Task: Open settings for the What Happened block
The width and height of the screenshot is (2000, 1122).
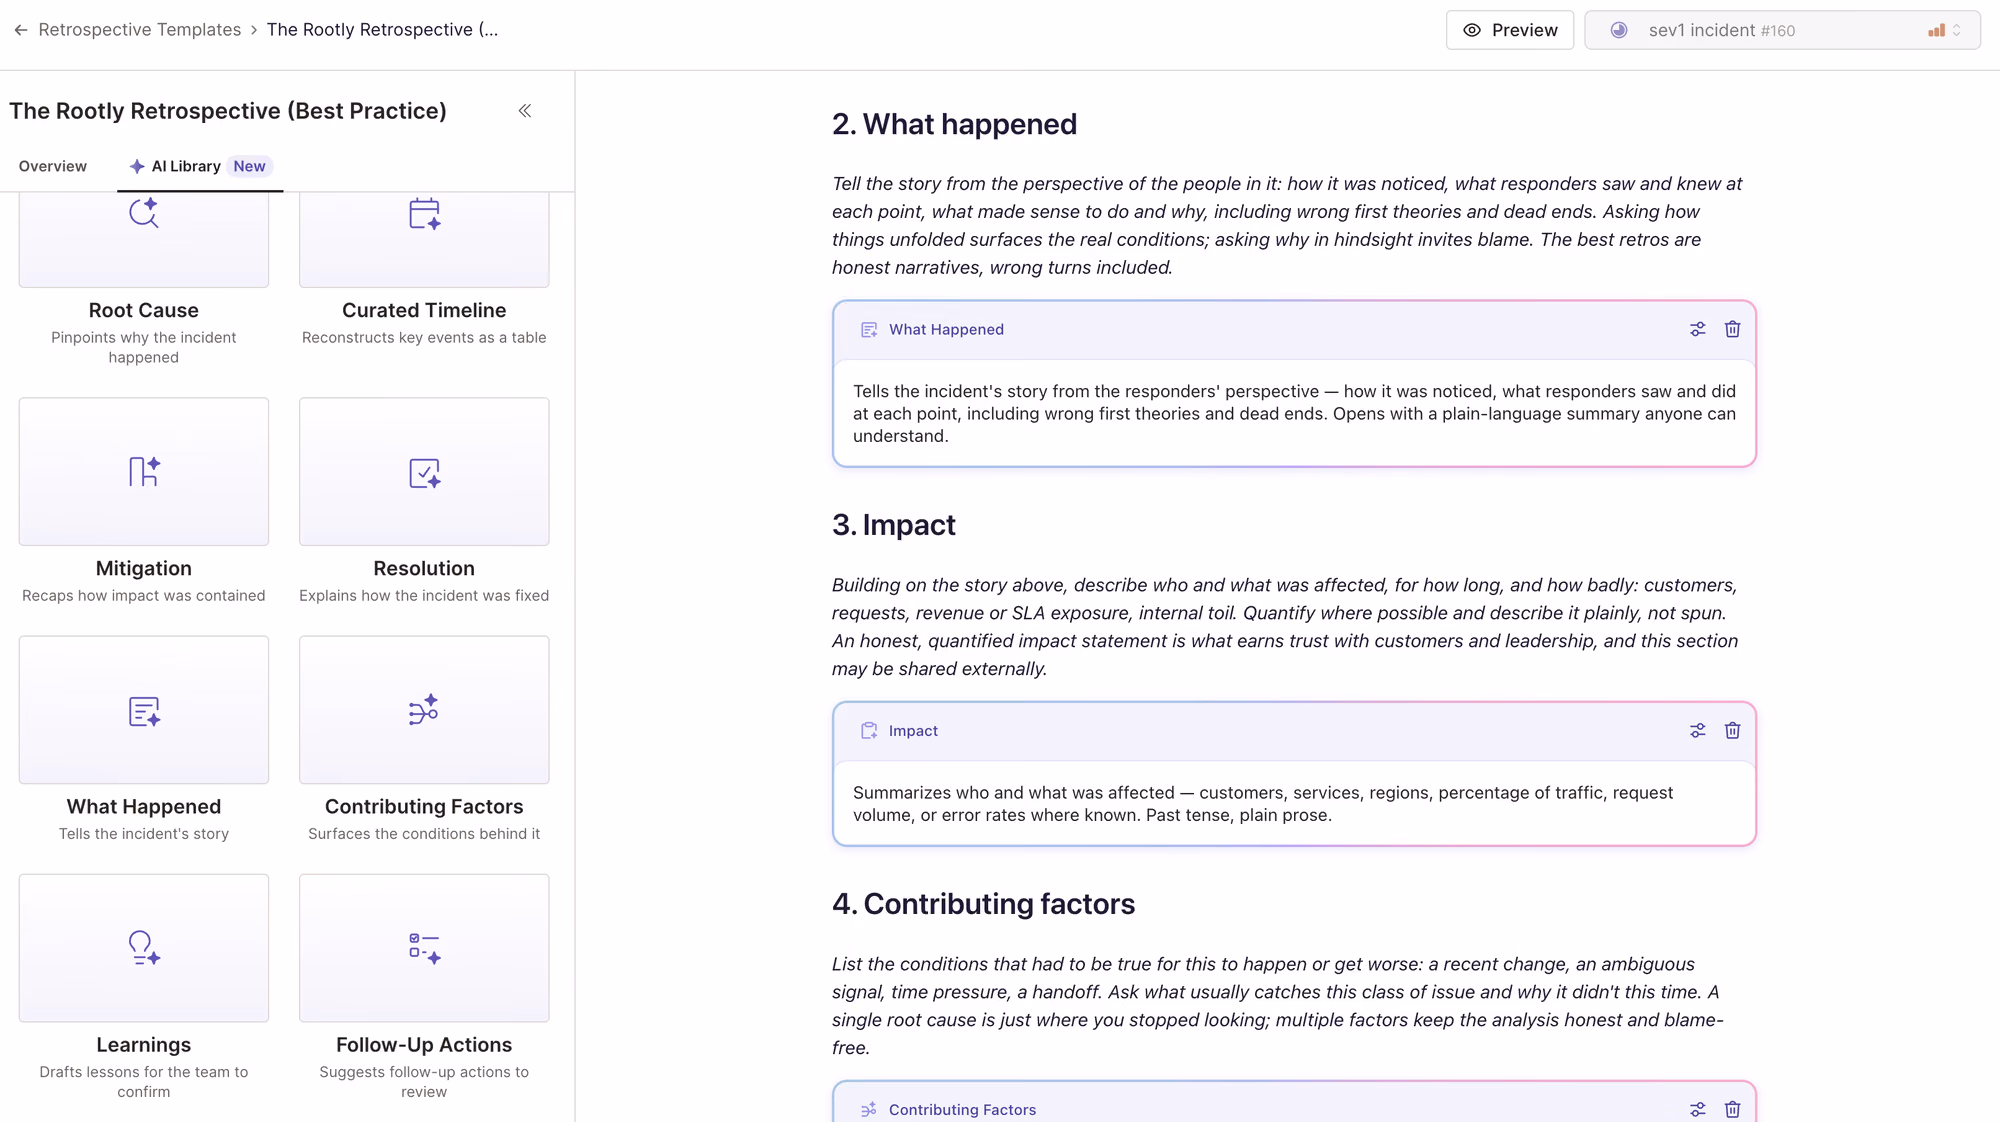Action: [x=1698, y=330]
